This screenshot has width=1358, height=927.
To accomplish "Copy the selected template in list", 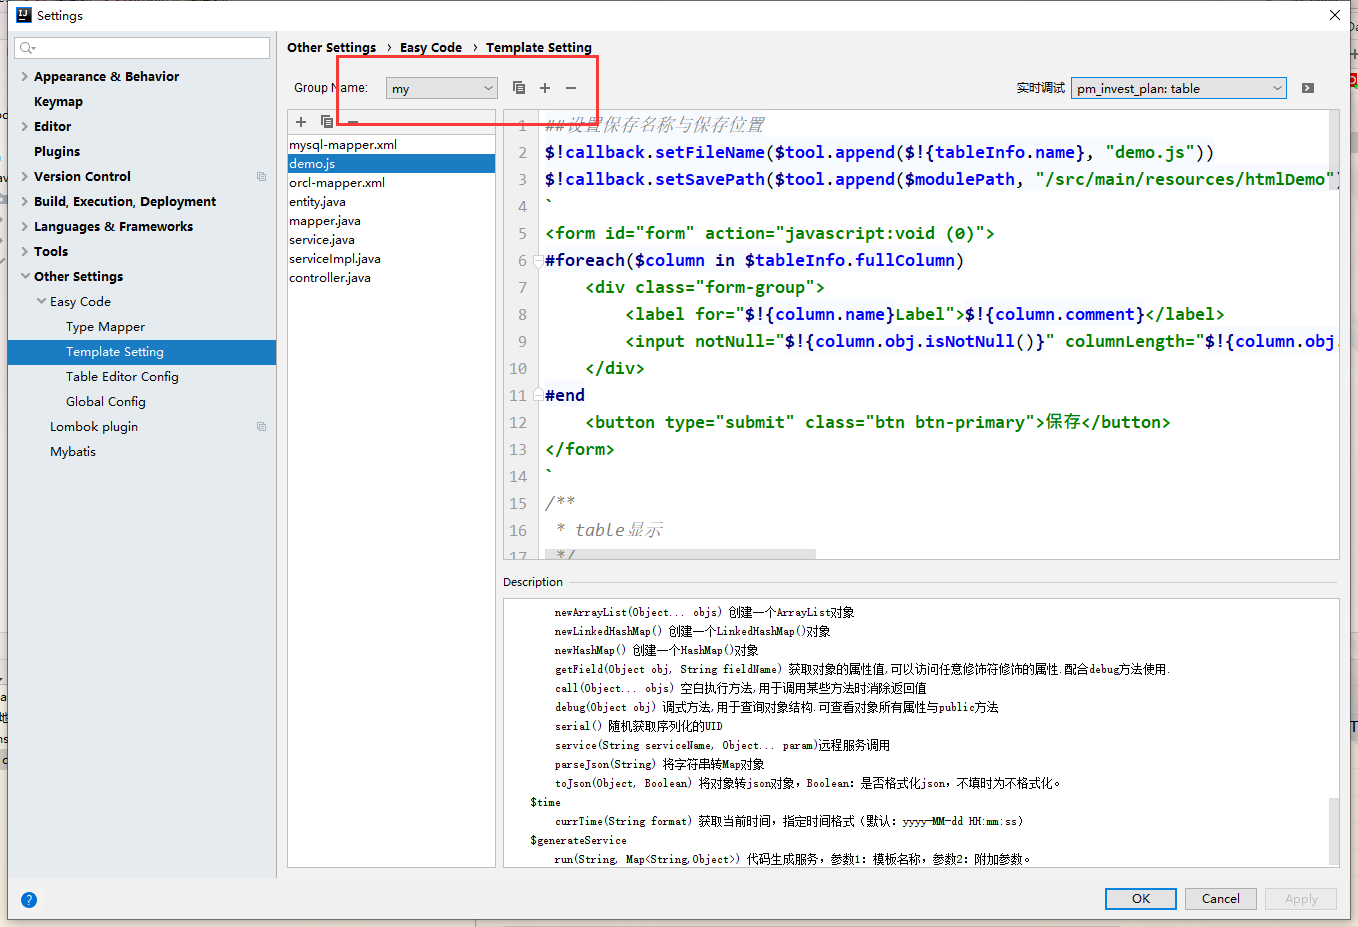I will click(x=327, y=122).
